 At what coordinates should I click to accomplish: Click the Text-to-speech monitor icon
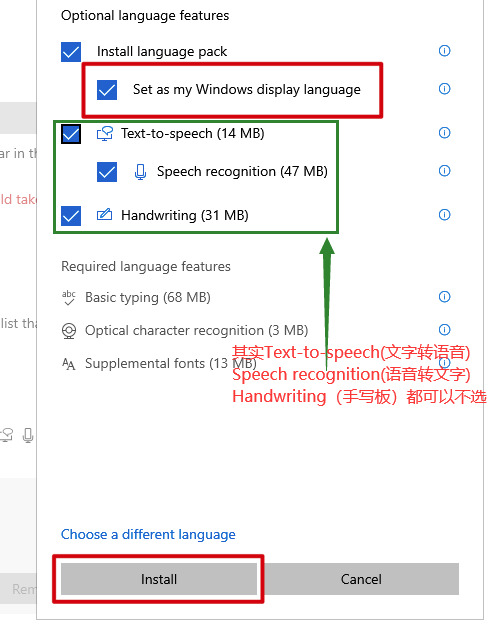point(104,133)
